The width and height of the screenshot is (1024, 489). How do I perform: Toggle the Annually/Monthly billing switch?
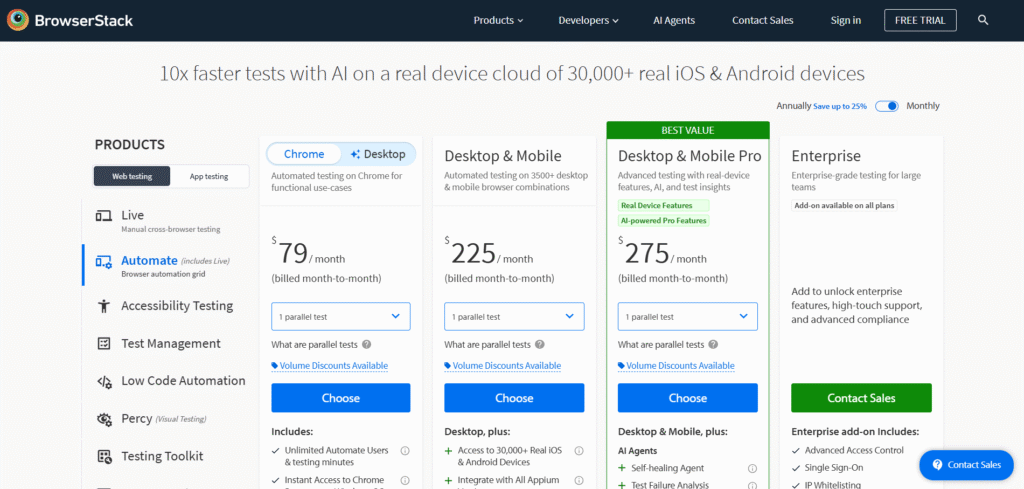[x=887, y=106]
